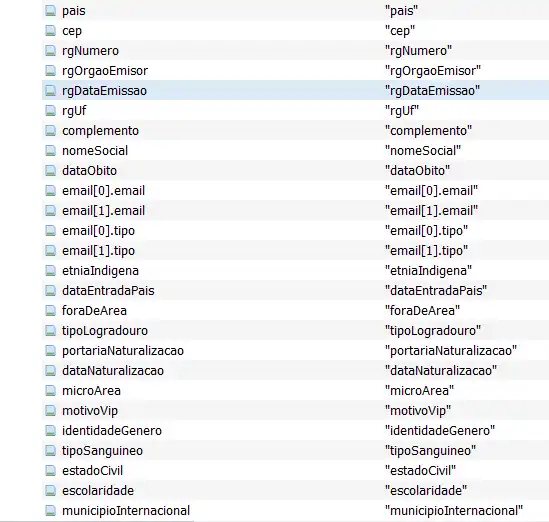Screen dimensions: 549x522
Task: Select the dataEntradaPais field name
Action: [x=108, y=291]
